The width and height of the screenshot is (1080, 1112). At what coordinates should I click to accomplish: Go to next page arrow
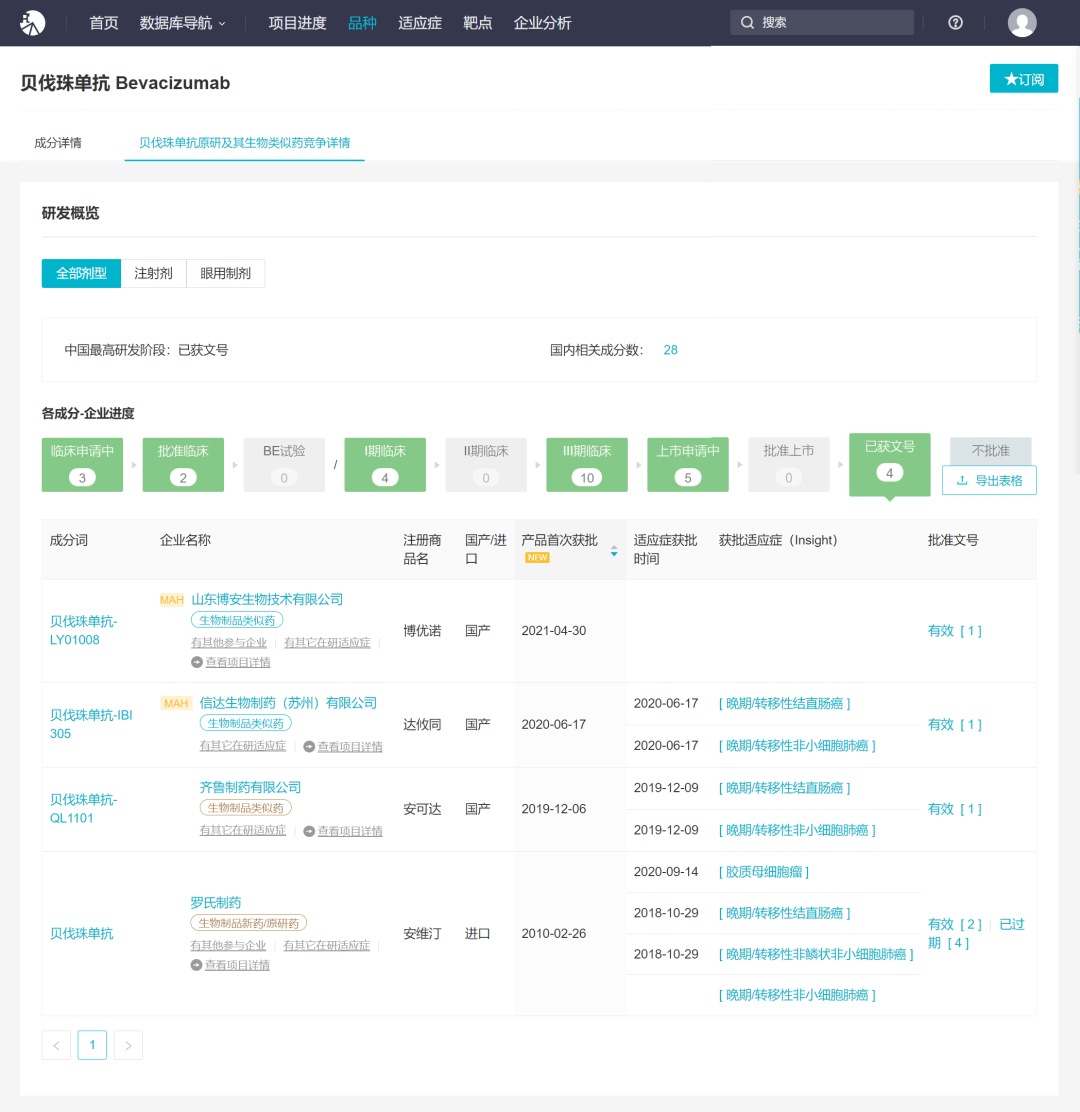pos(128,1045)
